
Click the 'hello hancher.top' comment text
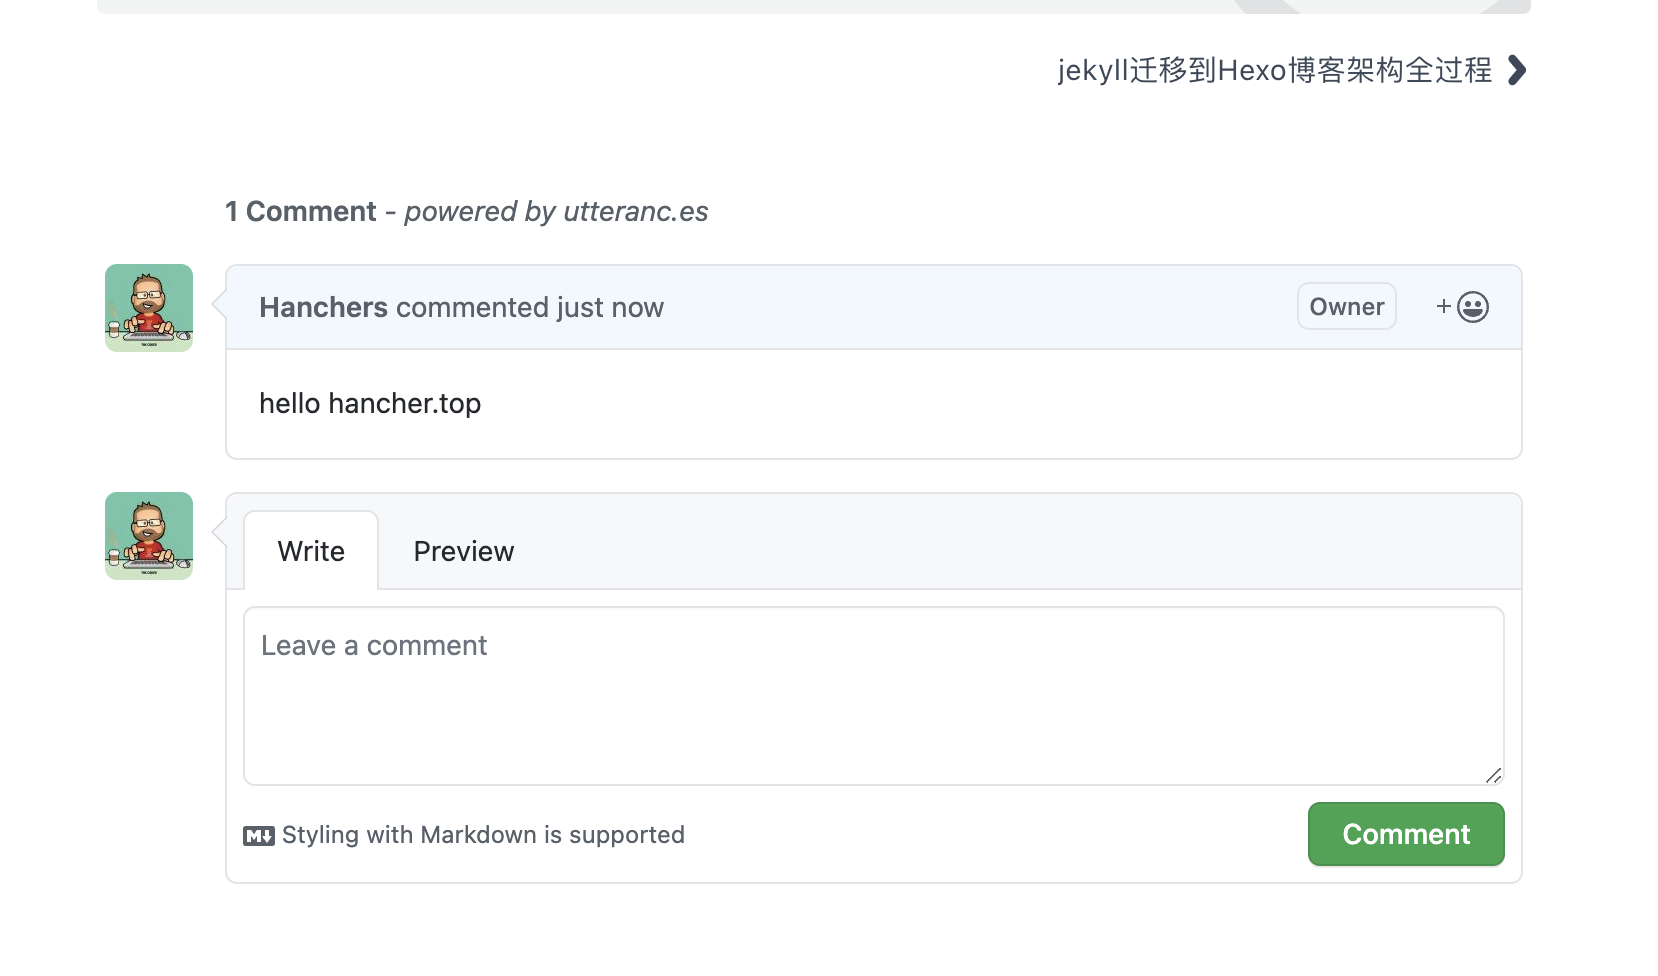[x=370, y=404]
